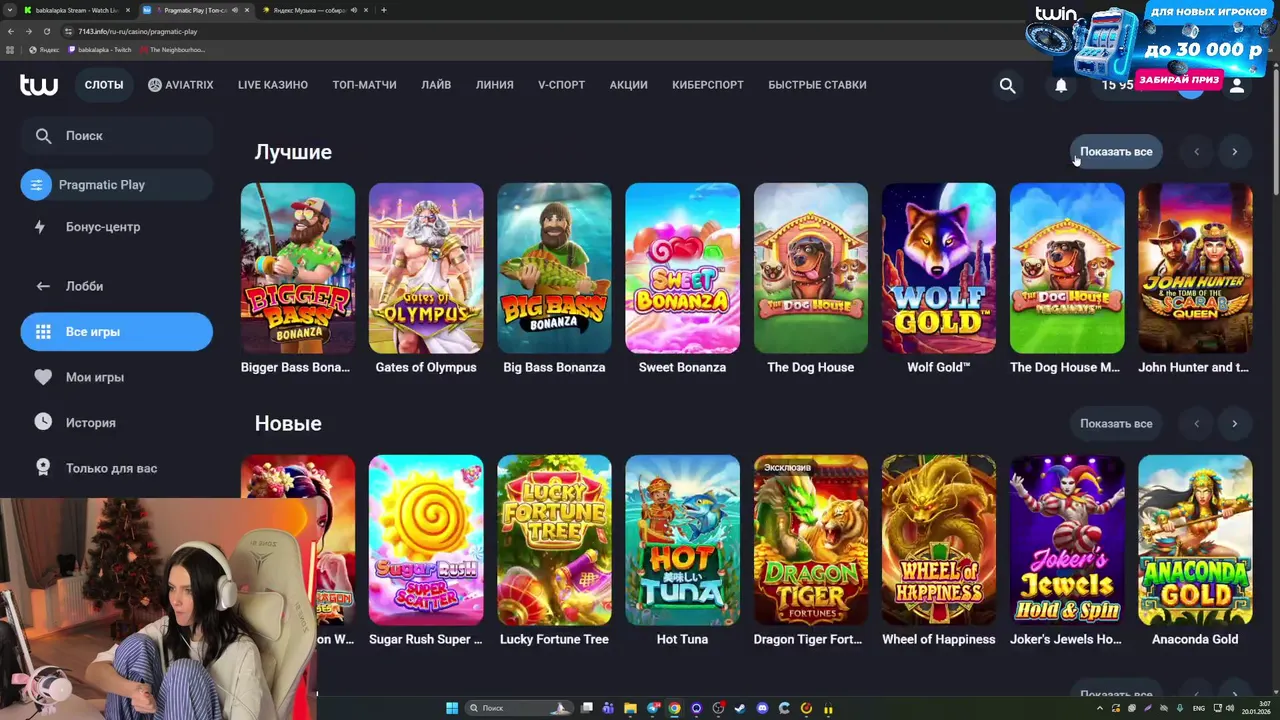1280x720 pixels.
Task: Open Акции promotions page
Action: click(x=629, y=85)
